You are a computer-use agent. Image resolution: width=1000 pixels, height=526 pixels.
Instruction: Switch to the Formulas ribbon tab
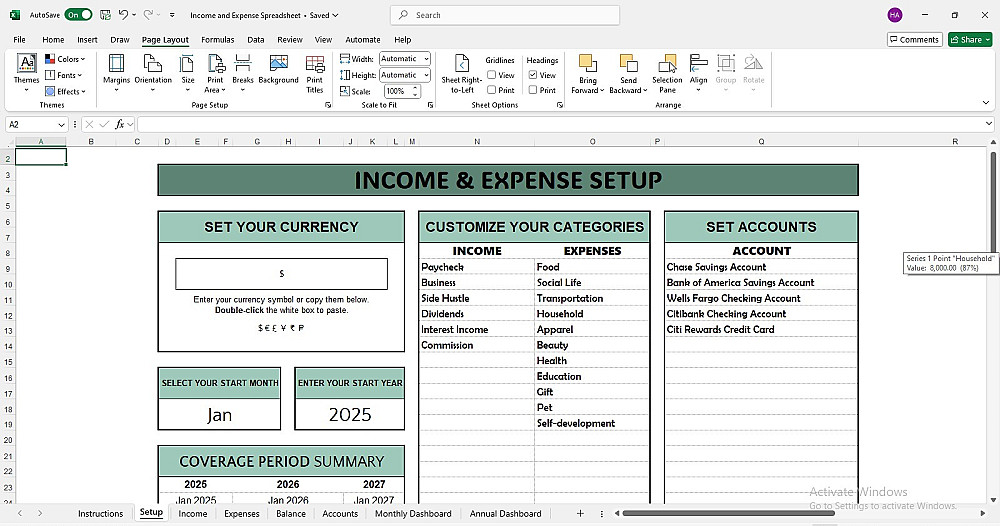coord(217,40)
